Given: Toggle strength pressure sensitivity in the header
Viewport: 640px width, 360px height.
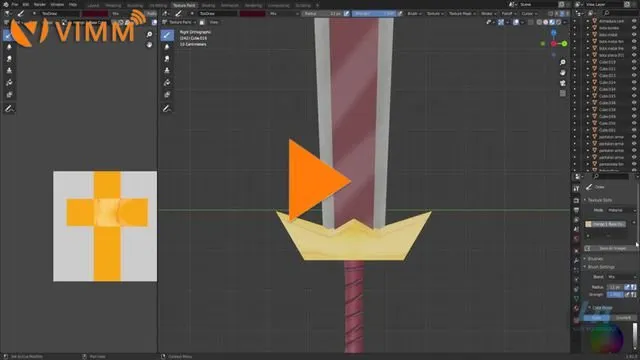Looking at the screenshot, I should (x=400, y=13).
